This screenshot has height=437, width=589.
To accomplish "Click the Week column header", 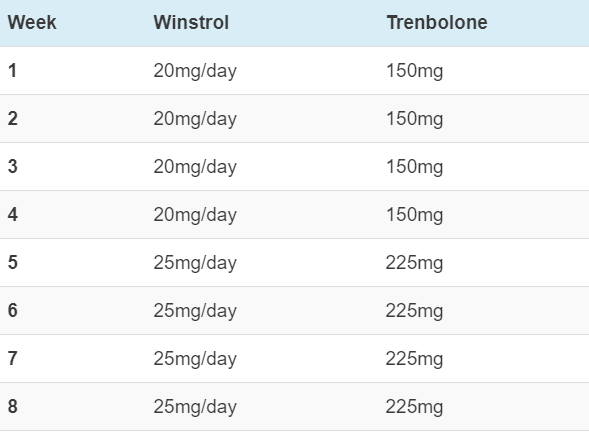I will click(x=32, y=22).
